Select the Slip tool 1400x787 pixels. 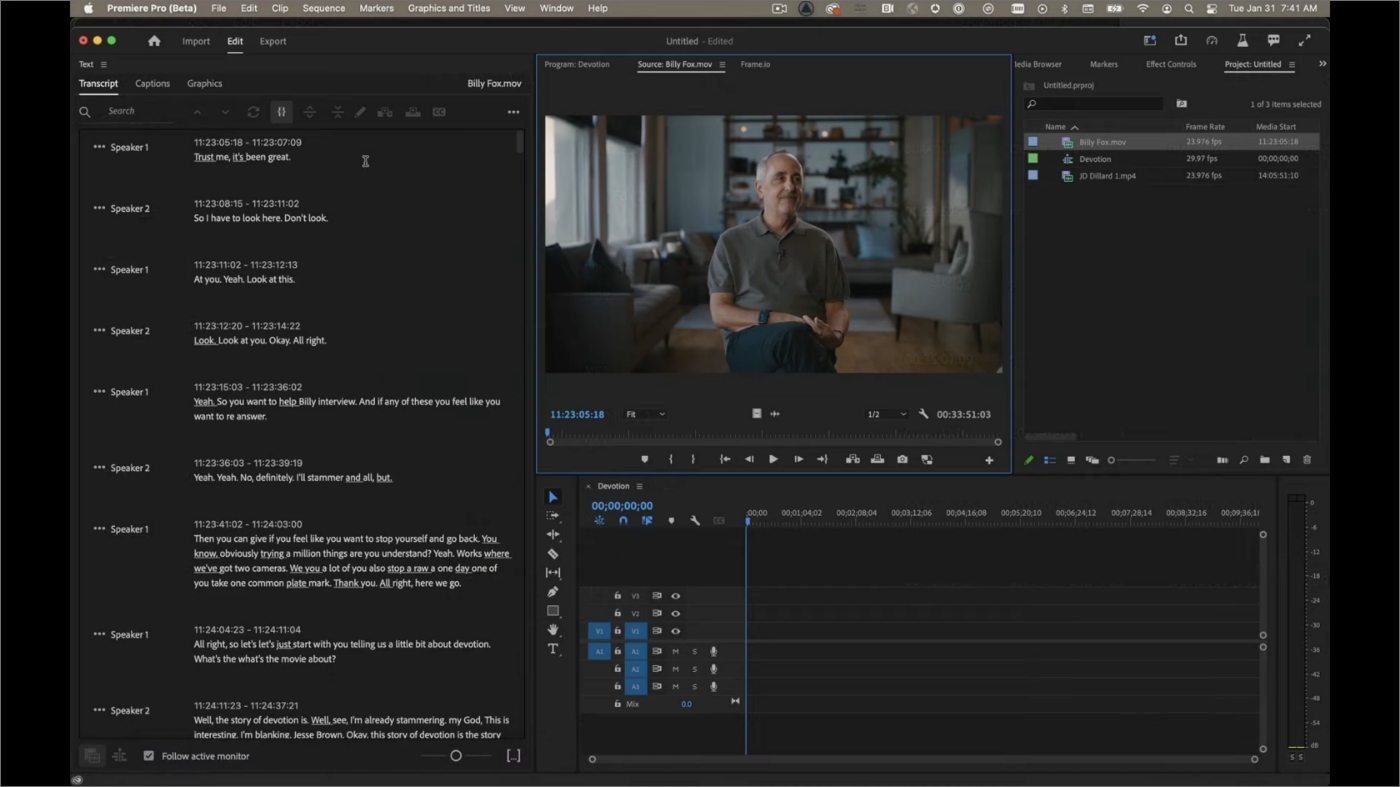click(553, 573)
